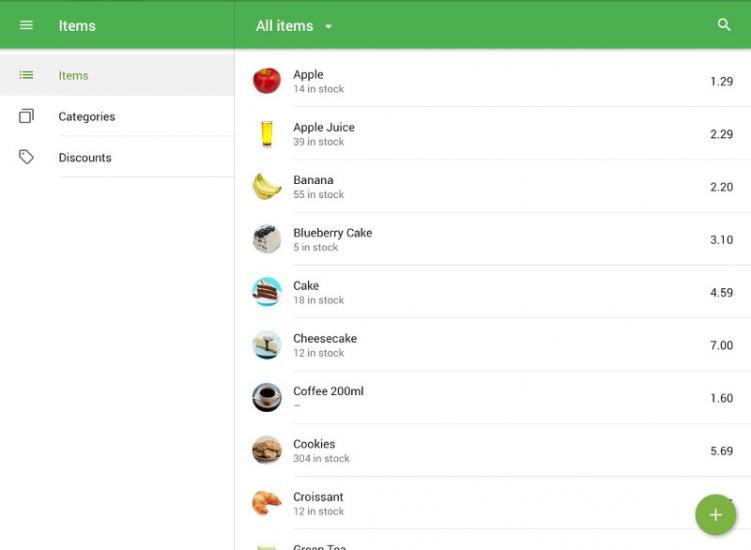The height and width of the screenshot is (550, 751).
Task: Click the Apple Juice glass thumbnail
Action: coord(267,134)
